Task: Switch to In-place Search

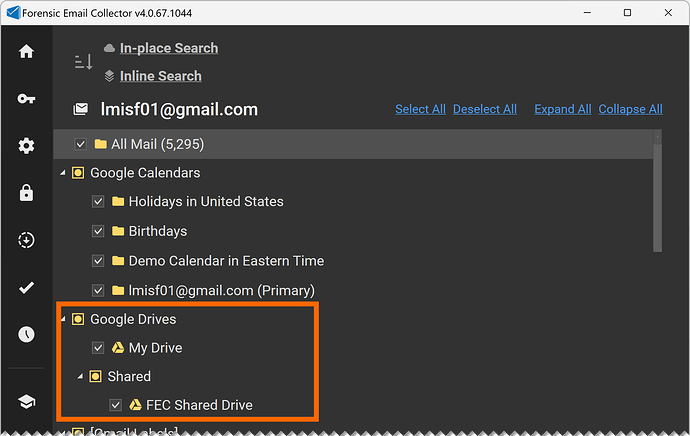Action: pos(168,48)
